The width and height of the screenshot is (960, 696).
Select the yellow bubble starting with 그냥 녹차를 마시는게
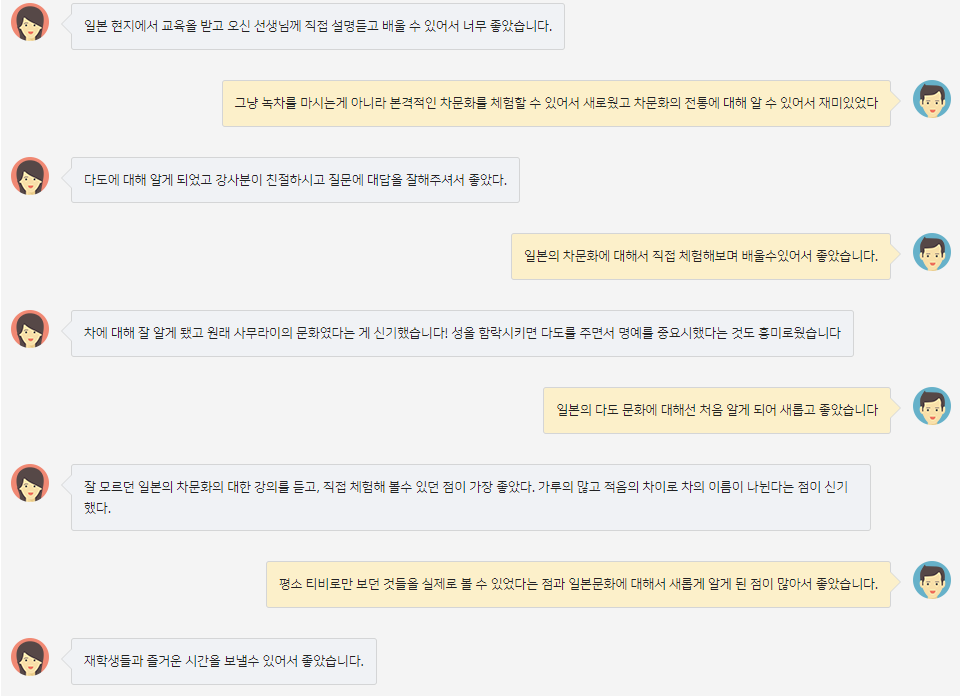point(556,103)
